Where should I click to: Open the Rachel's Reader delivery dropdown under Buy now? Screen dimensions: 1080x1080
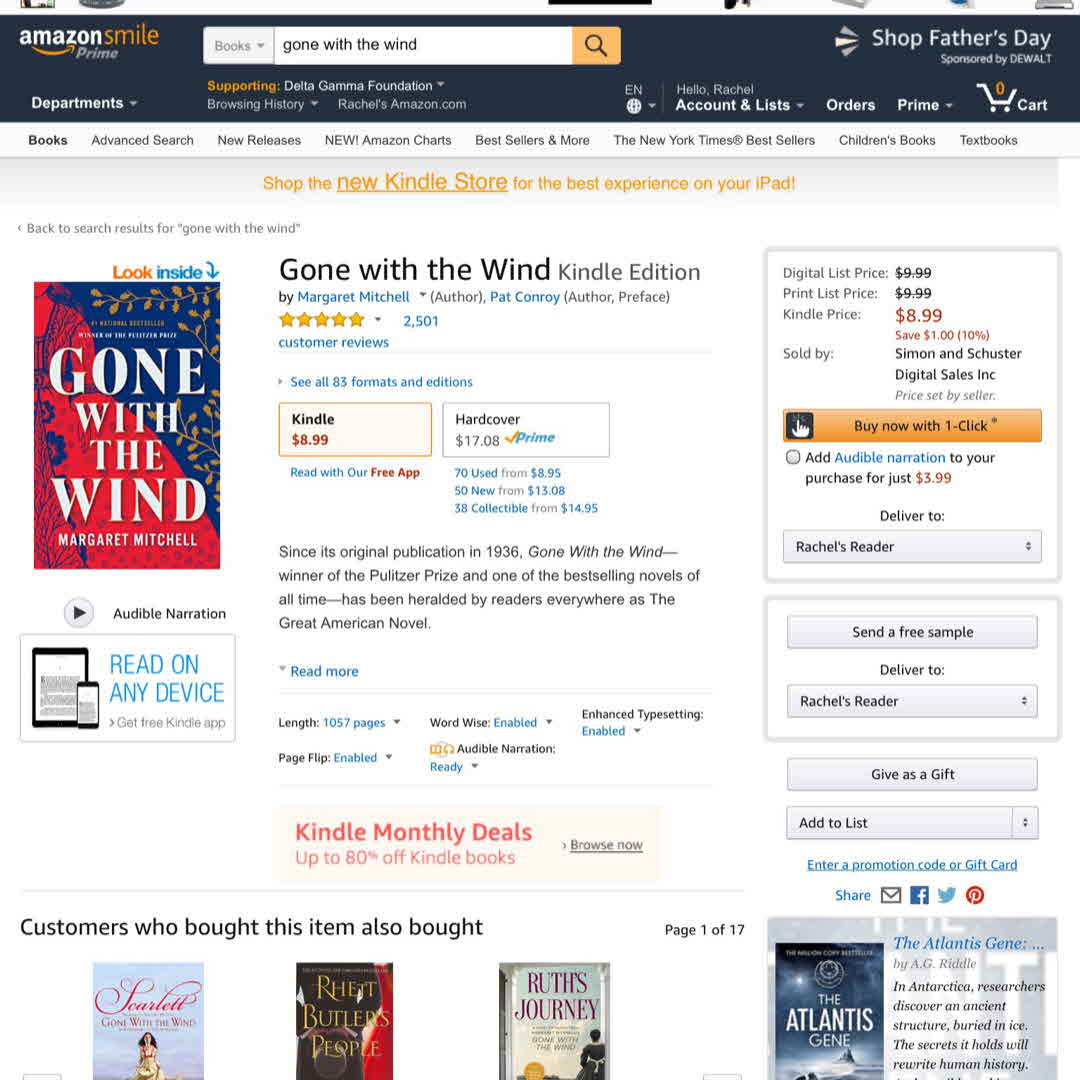(x=911, y=546)
